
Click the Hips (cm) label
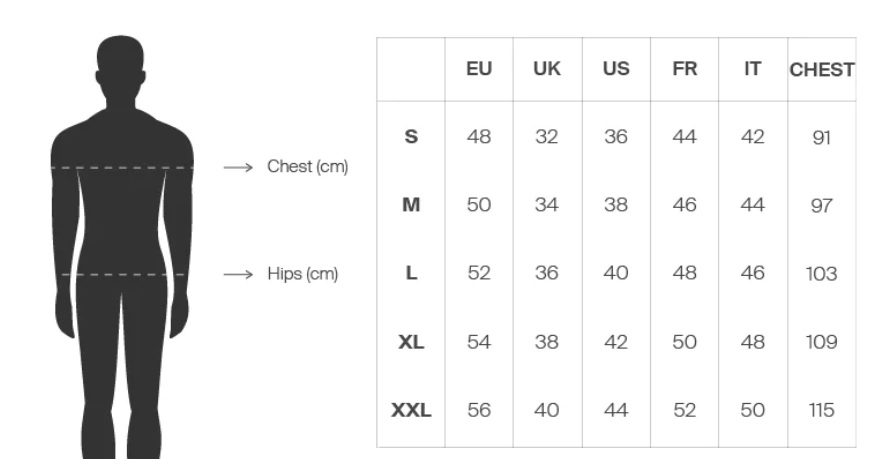[303, 274]
